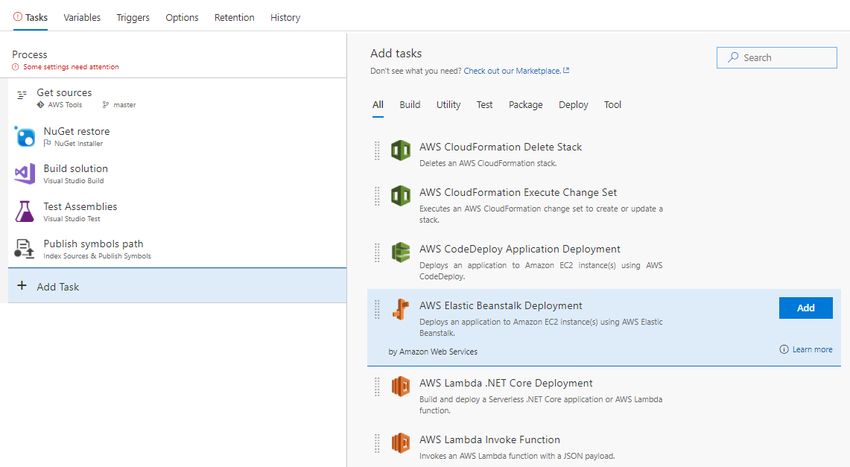
Task: Filter tasks by Utility category
Action: (x=448, y=105)
